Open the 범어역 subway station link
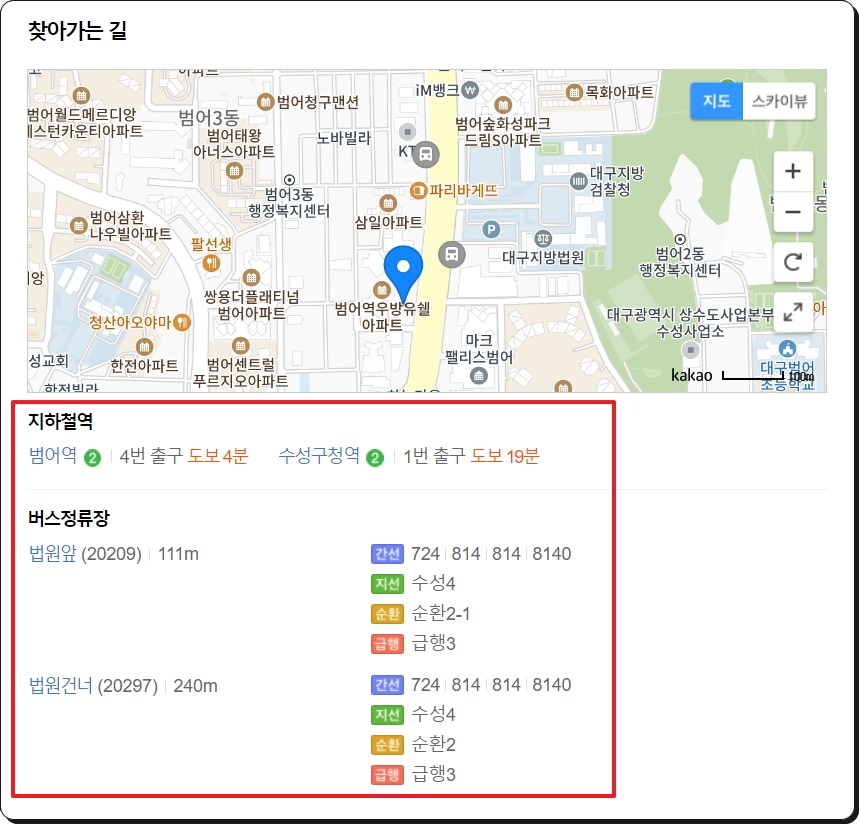The height and width of the screenshot is (824, 859). (53, 455)
